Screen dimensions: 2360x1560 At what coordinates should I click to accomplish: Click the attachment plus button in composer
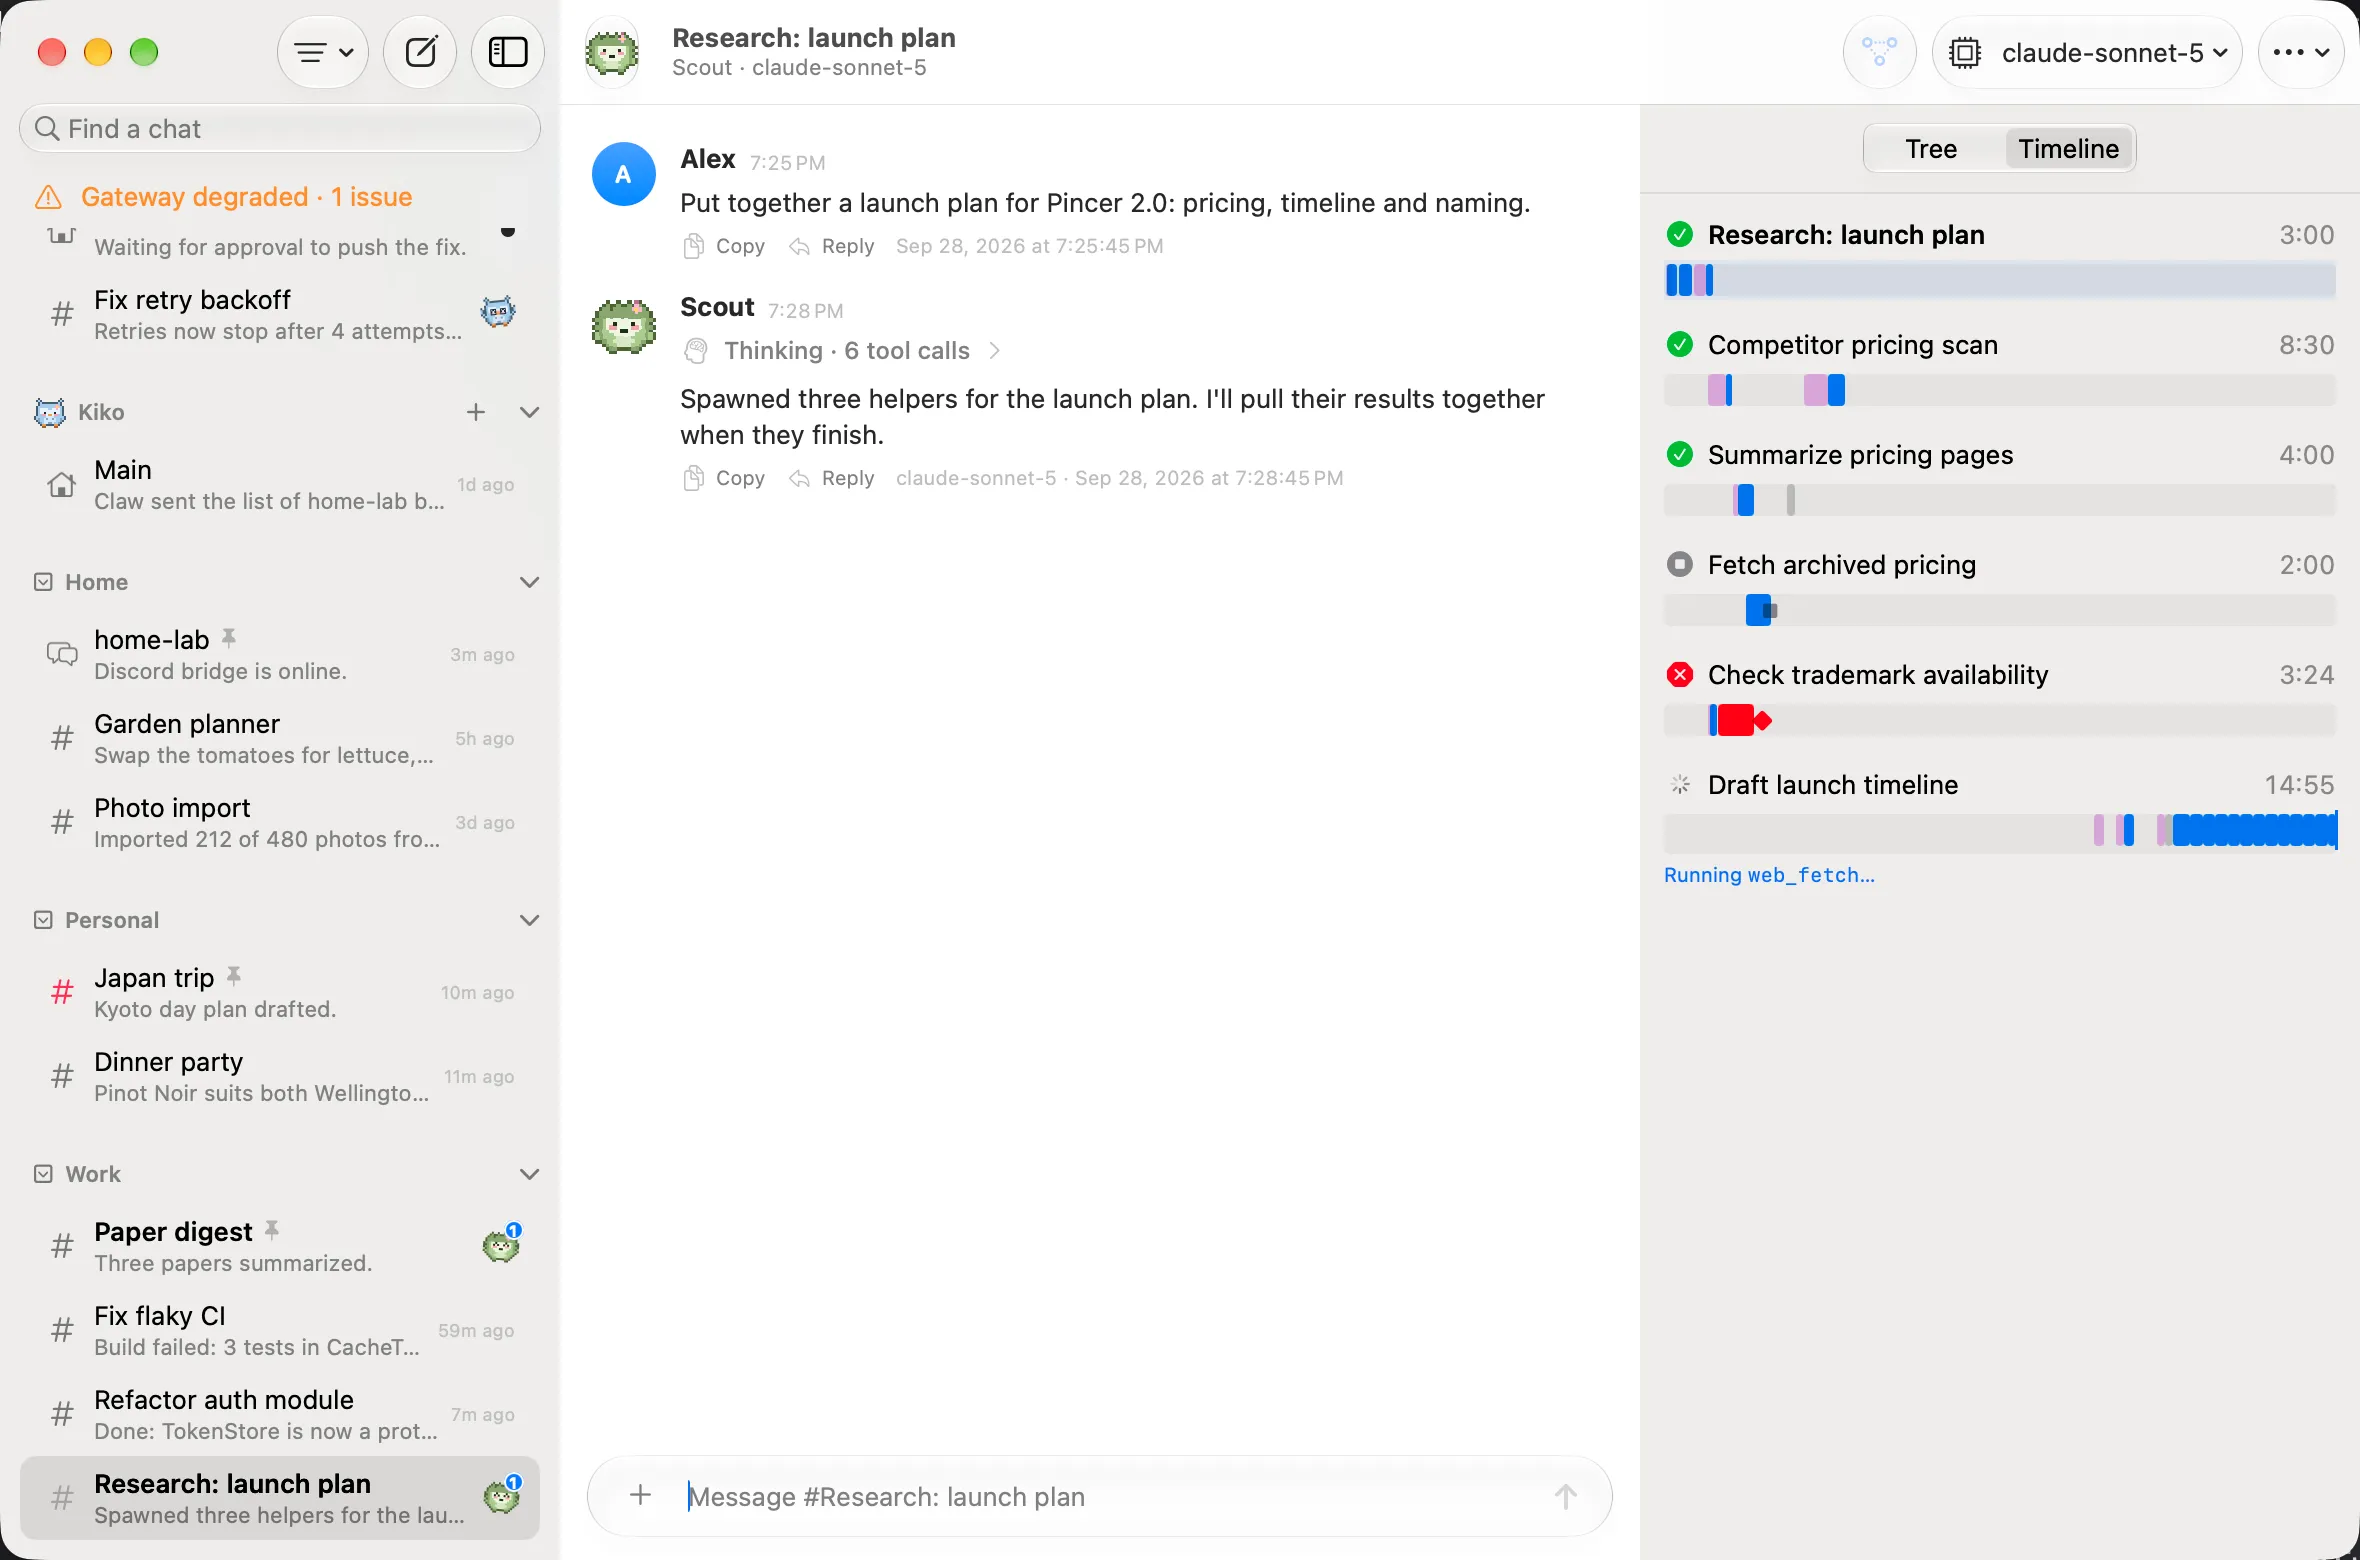tap(641, 1495)
